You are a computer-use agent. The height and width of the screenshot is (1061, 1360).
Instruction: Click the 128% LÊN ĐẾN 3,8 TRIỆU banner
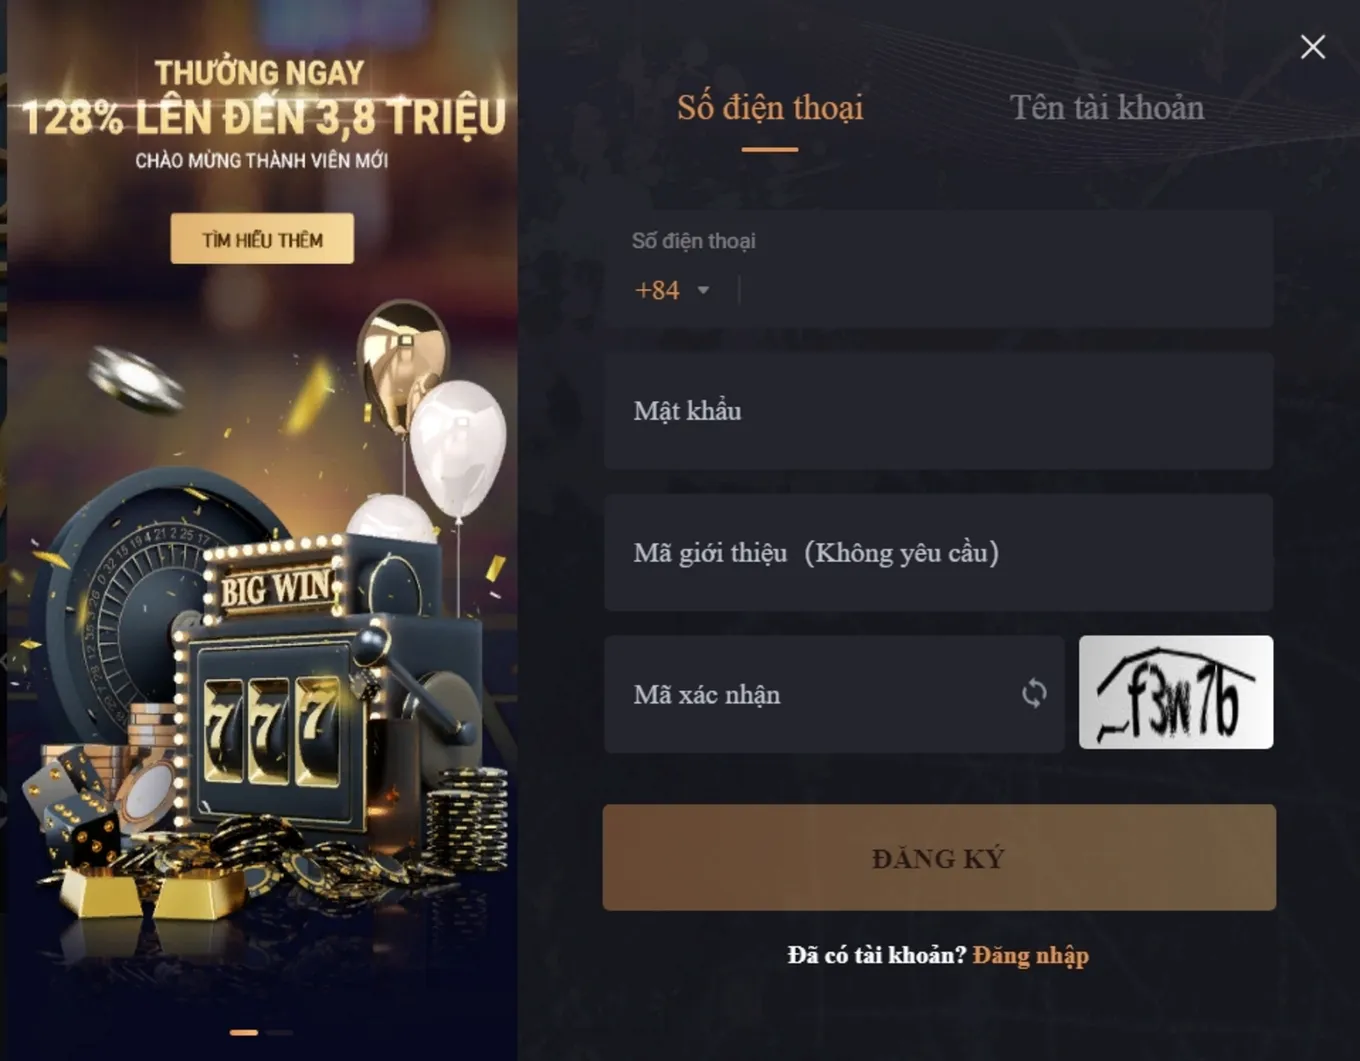pyautogui.click(x=264, y=117)
